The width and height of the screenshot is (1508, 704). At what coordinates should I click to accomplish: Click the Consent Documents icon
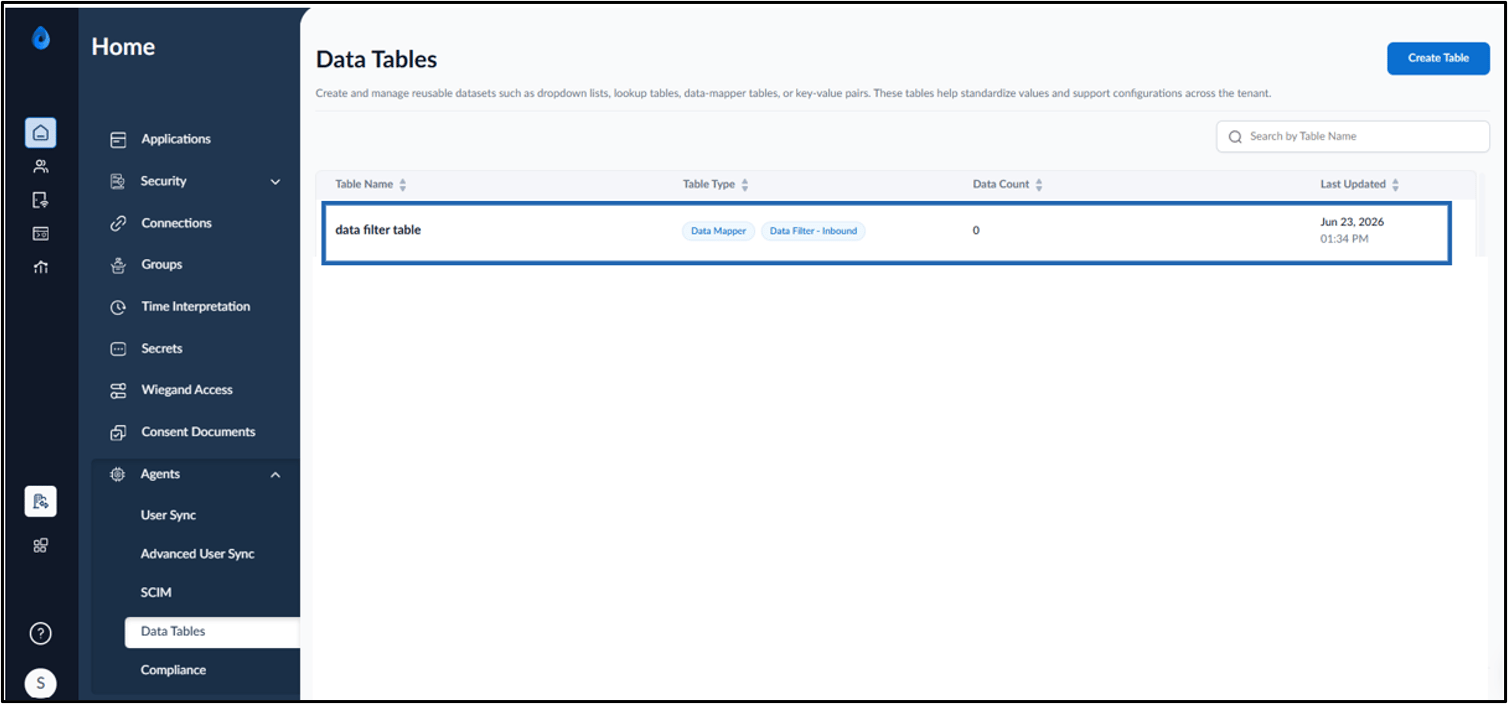(118, 433)
